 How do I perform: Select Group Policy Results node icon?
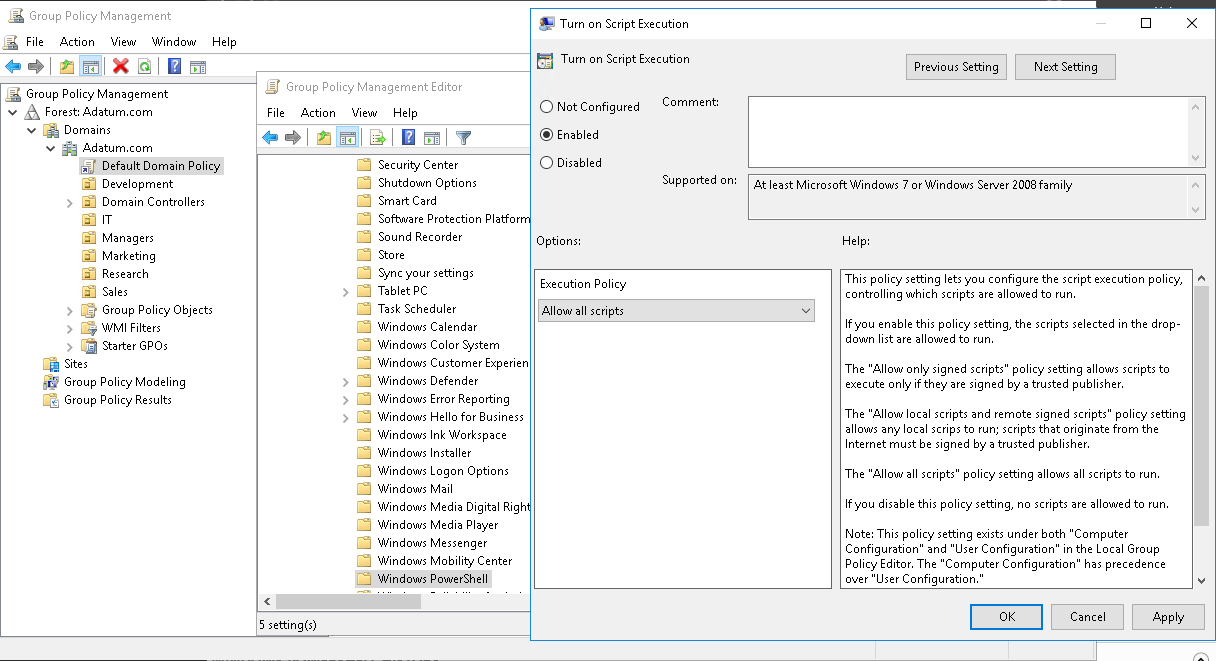point(51,400)
